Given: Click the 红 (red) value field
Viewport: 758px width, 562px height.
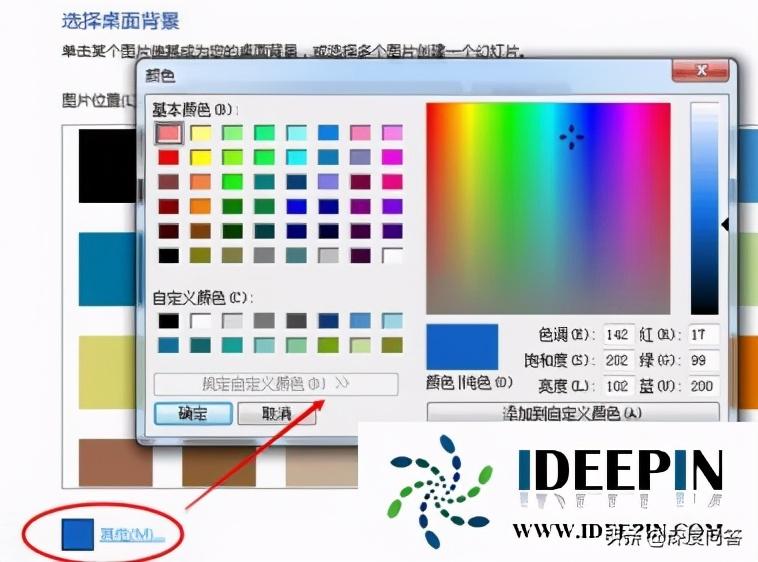Looking at the screenshot, I should 703,334.
